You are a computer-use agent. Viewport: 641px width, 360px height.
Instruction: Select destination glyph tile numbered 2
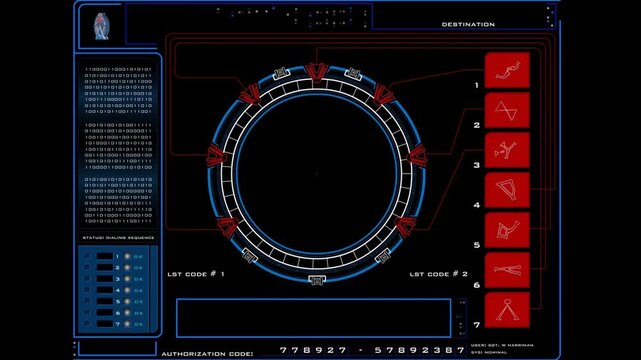click(507, 110)
